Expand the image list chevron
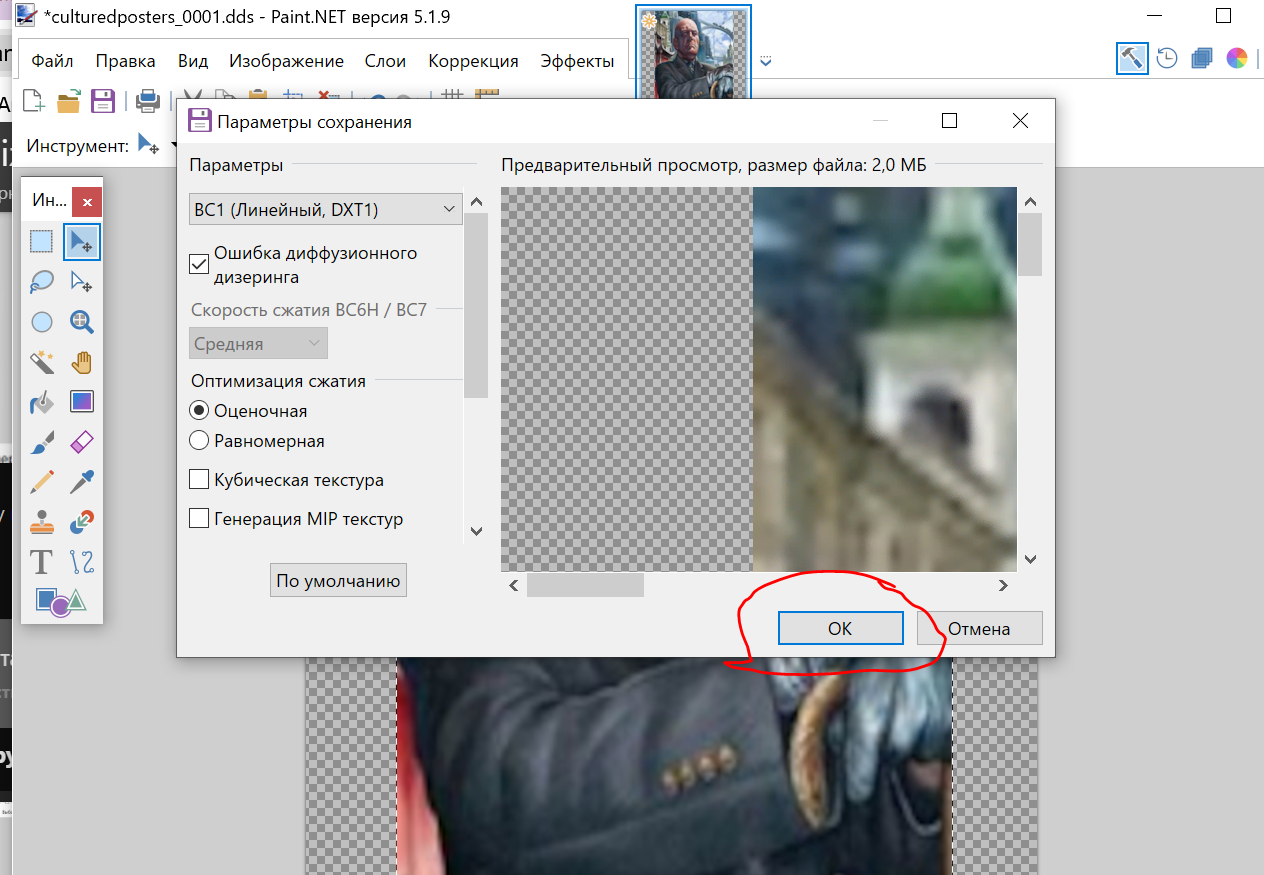 pos(766,62)
